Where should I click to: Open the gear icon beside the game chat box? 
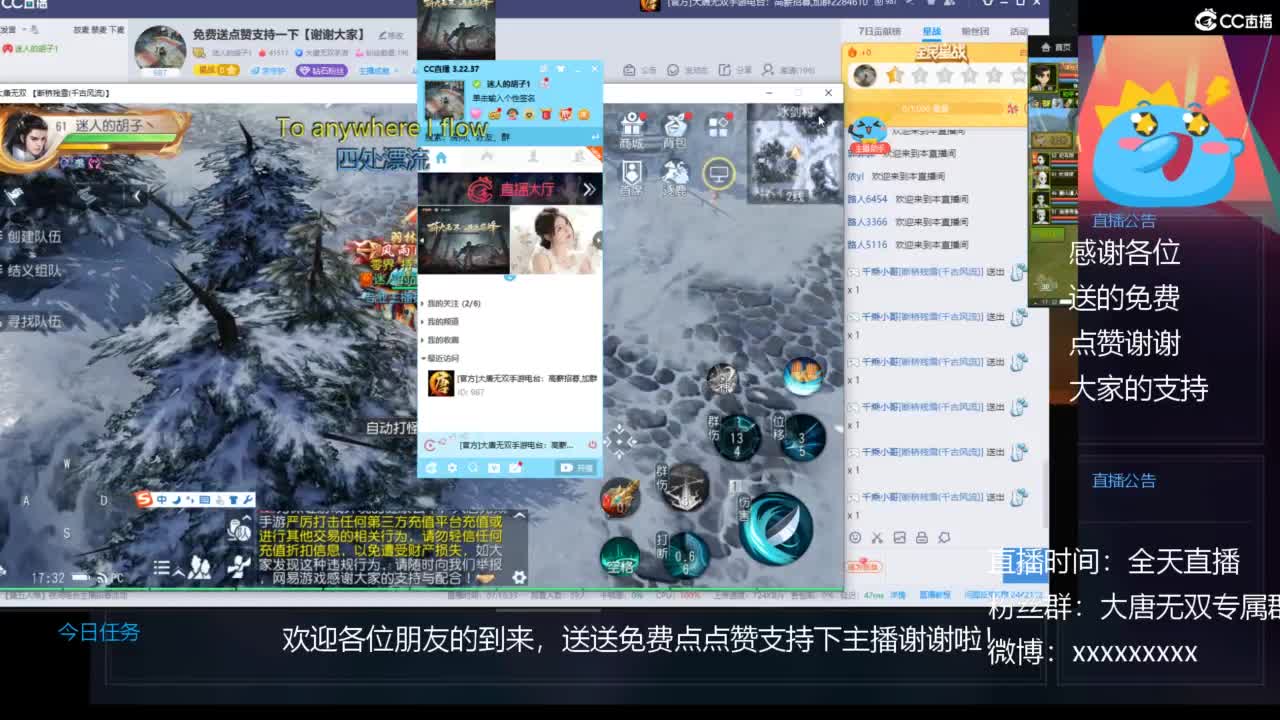tap(518, 577)
